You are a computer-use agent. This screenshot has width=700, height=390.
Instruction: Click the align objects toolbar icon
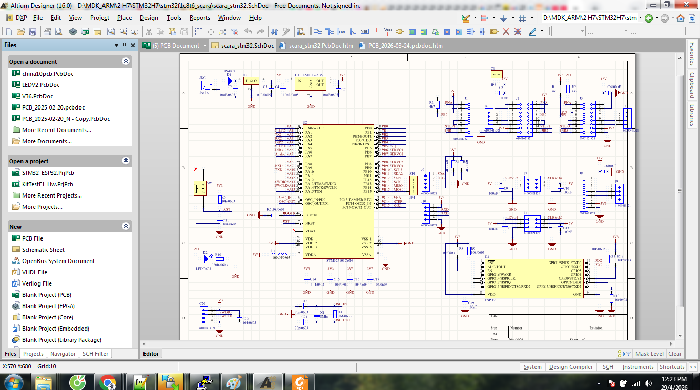[484, 18]
